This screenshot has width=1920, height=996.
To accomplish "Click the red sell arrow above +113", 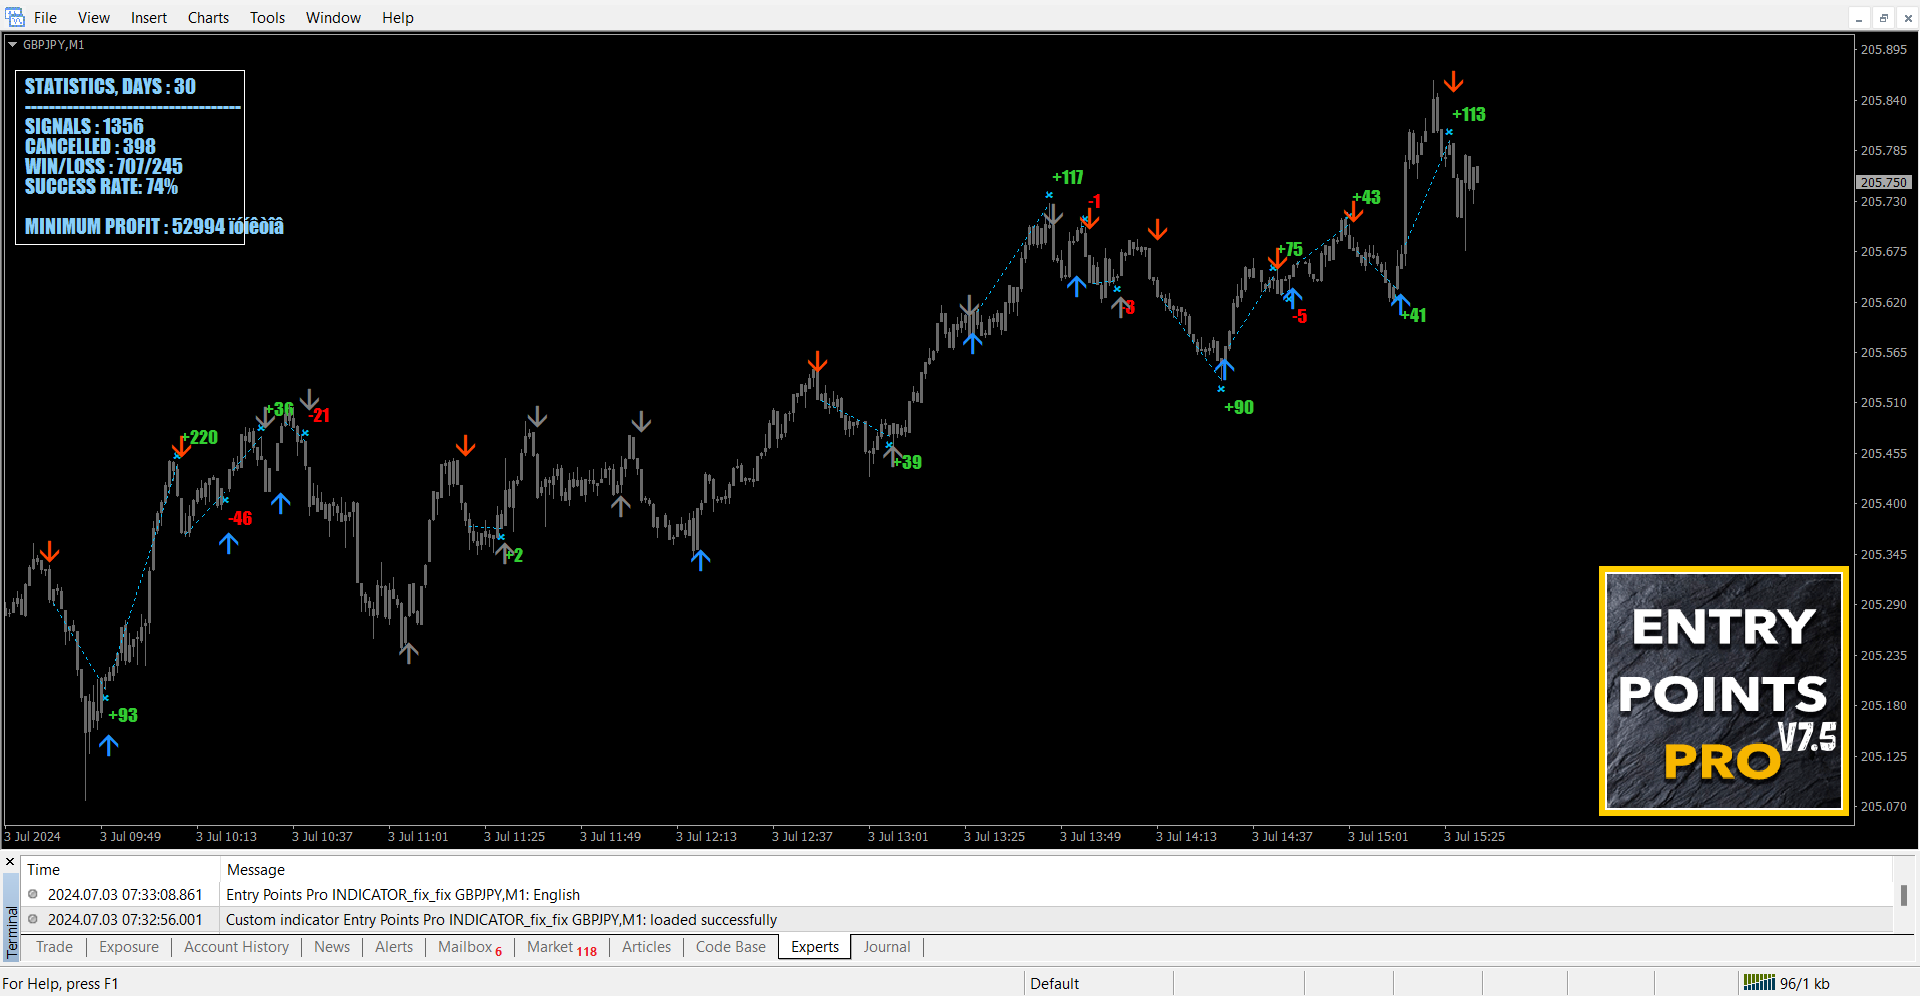I will tap(1453, 82).
